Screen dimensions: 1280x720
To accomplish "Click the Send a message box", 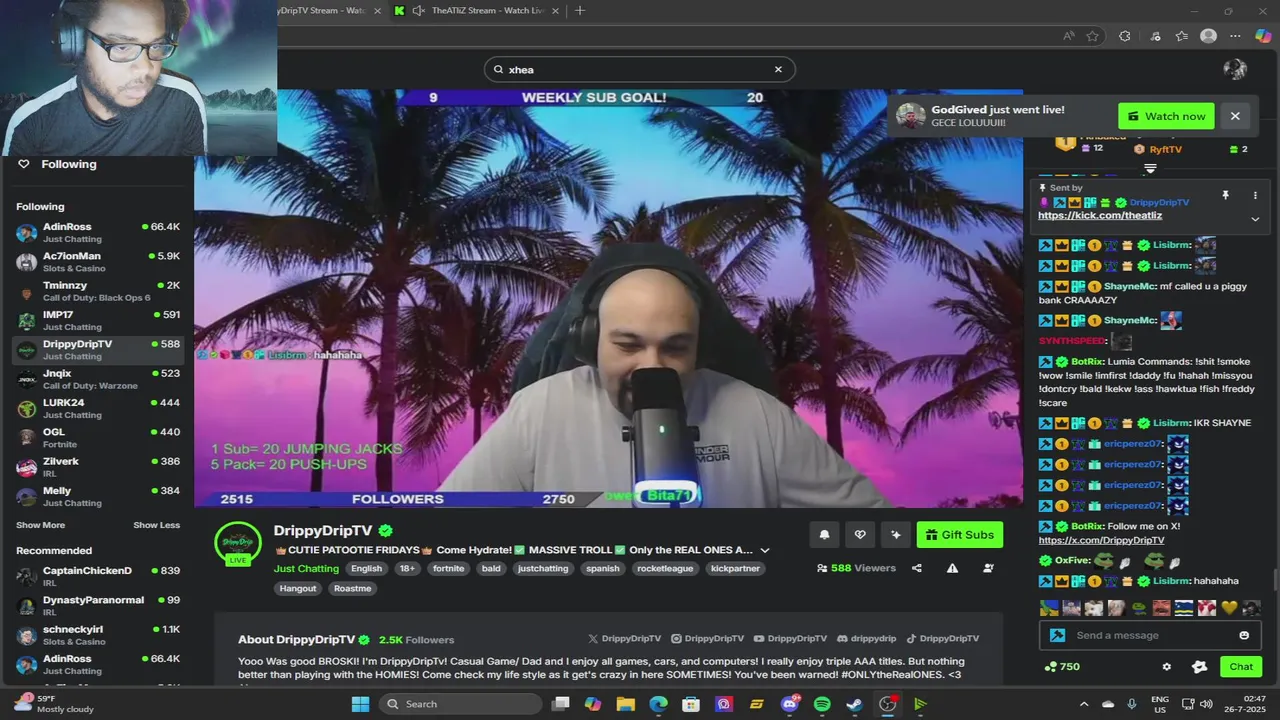I will pos(1150,635).
